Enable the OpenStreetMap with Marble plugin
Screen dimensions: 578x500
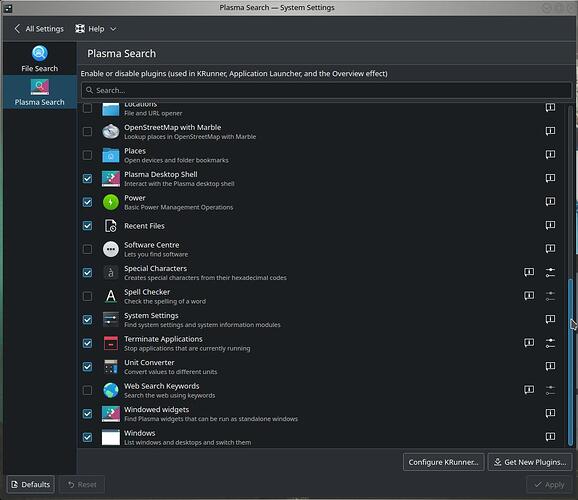(87, 132)
